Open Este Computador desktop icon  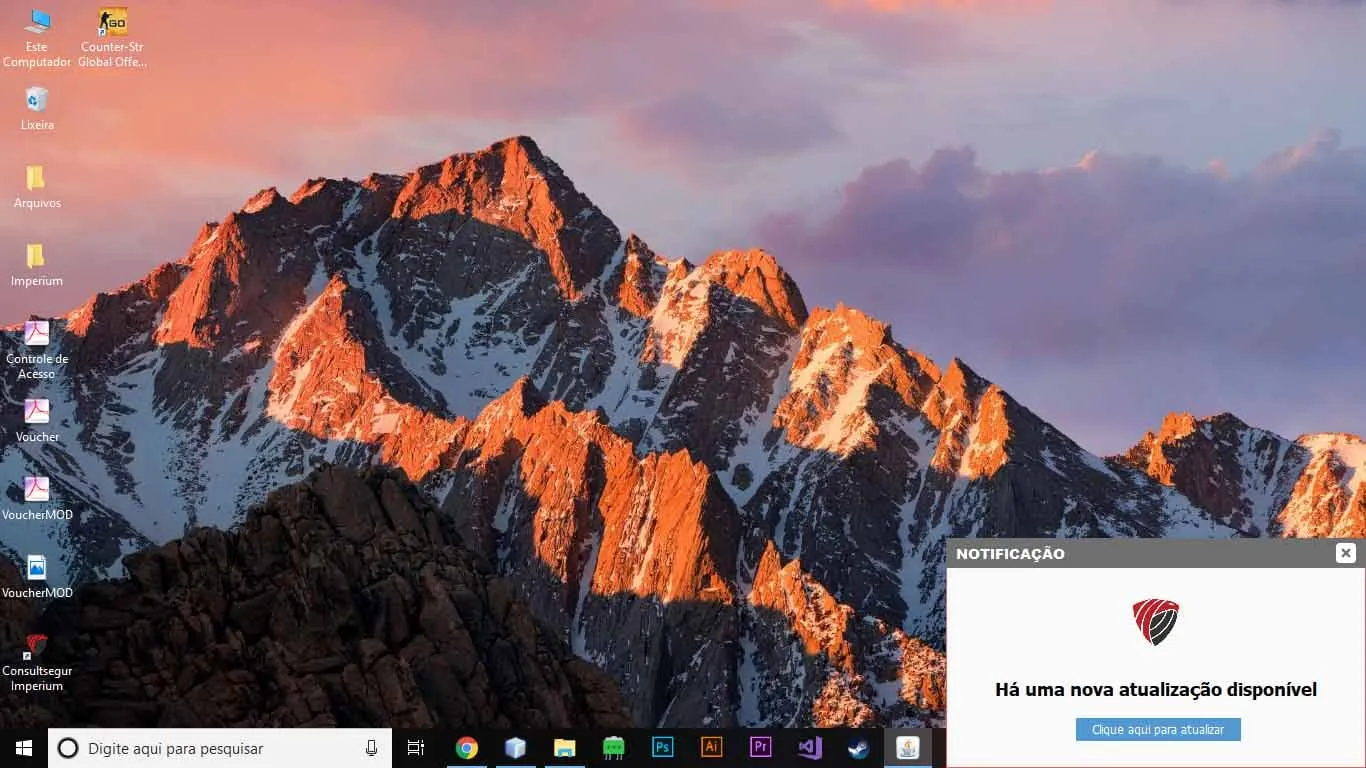pos(37,37)
